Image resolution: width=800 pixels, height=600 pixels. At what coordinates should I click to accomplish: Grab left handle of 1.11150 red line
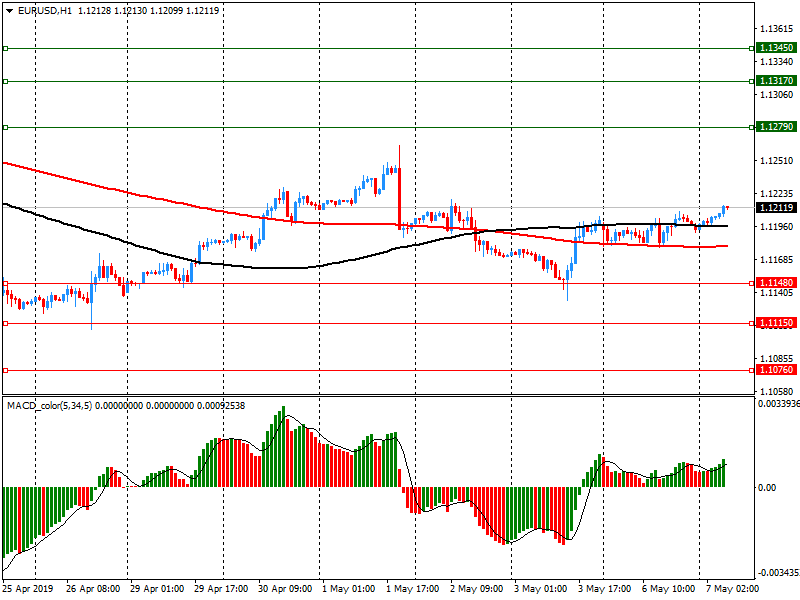(6, 323)
